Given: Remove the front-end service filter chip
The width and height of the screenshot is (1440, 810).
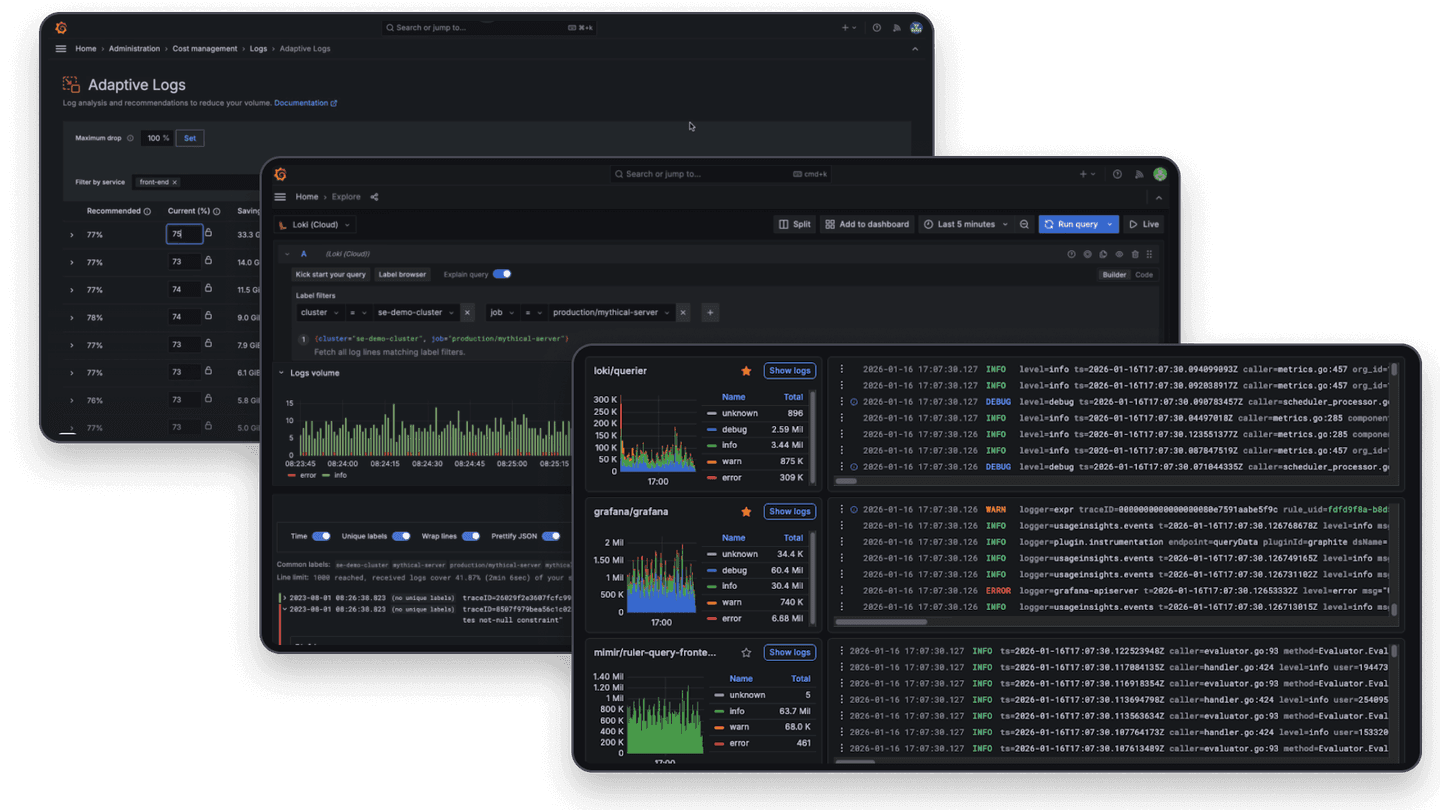Looking at the screenshot, I should [175, 182].
